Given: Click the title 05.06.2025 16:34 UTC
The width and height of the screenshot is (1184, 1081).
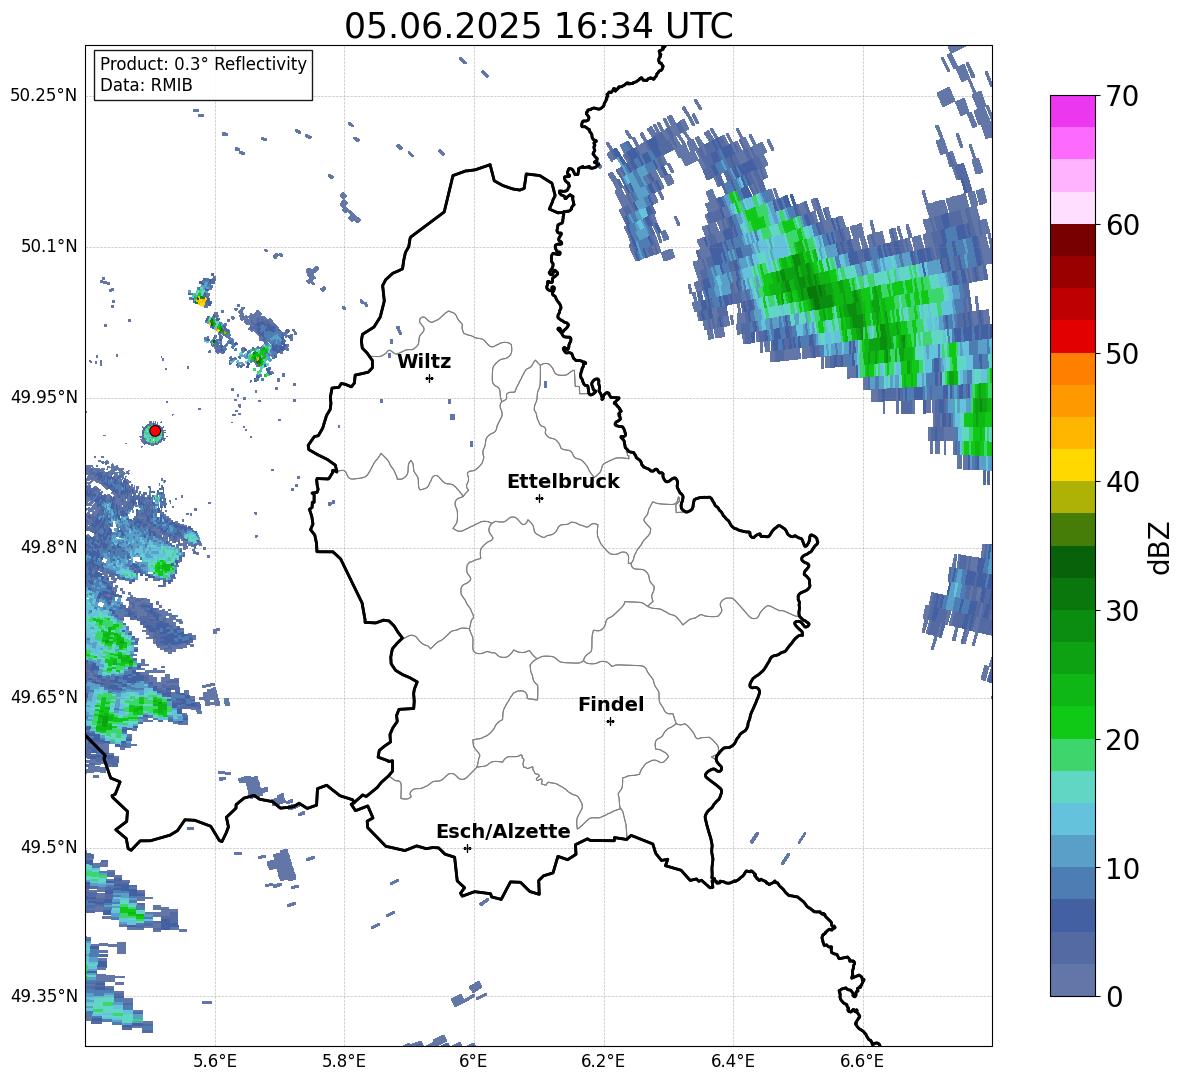Looking at the screenshot, I should 539,26.
